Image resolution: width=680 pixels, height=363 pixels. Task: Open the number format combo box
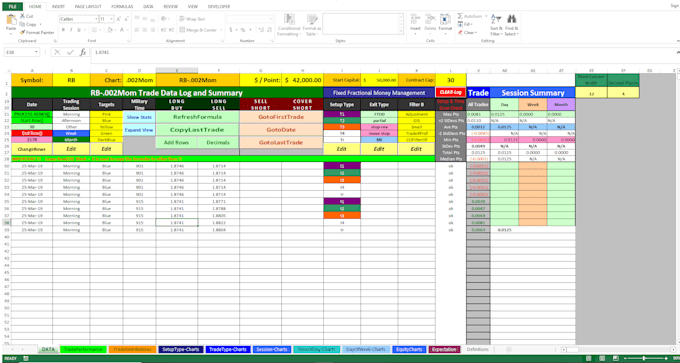pyautogui.click(x=250, y=19)
